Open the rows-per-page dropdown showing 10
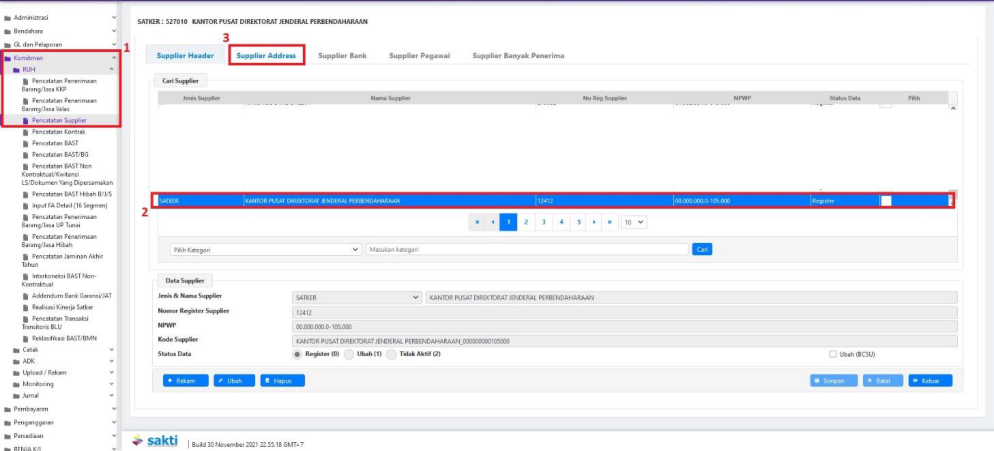 click(x=634, y=222)
